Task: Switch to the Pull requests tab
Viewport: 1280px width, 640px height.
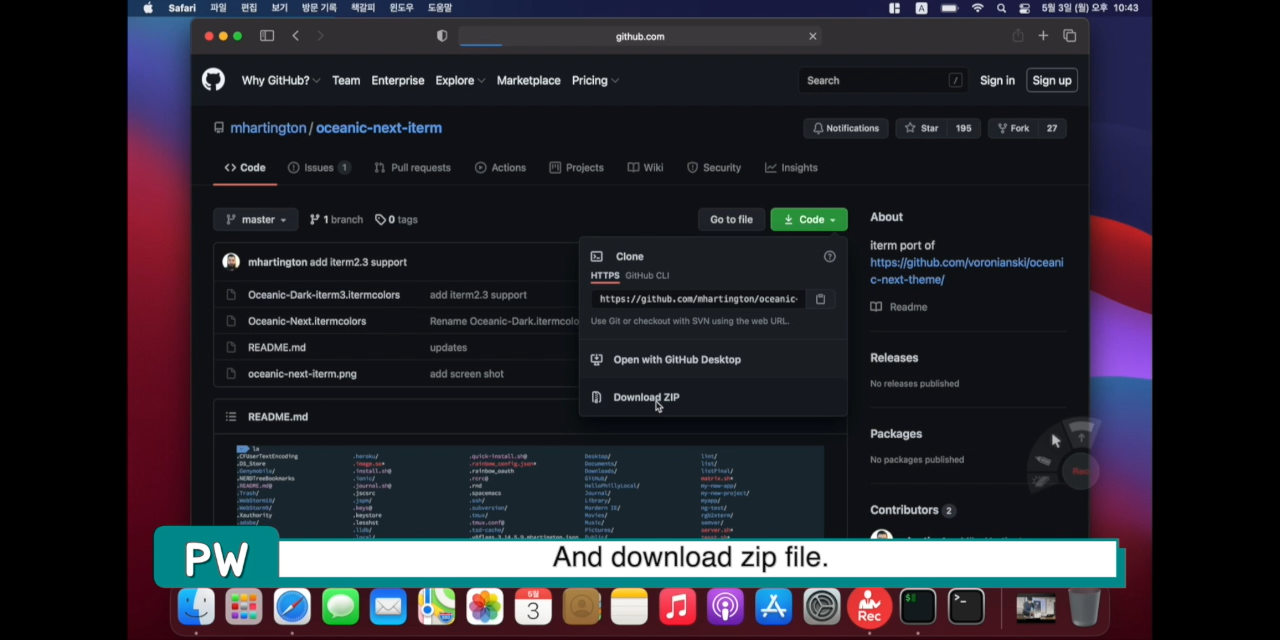Action: tap(412, 168)
